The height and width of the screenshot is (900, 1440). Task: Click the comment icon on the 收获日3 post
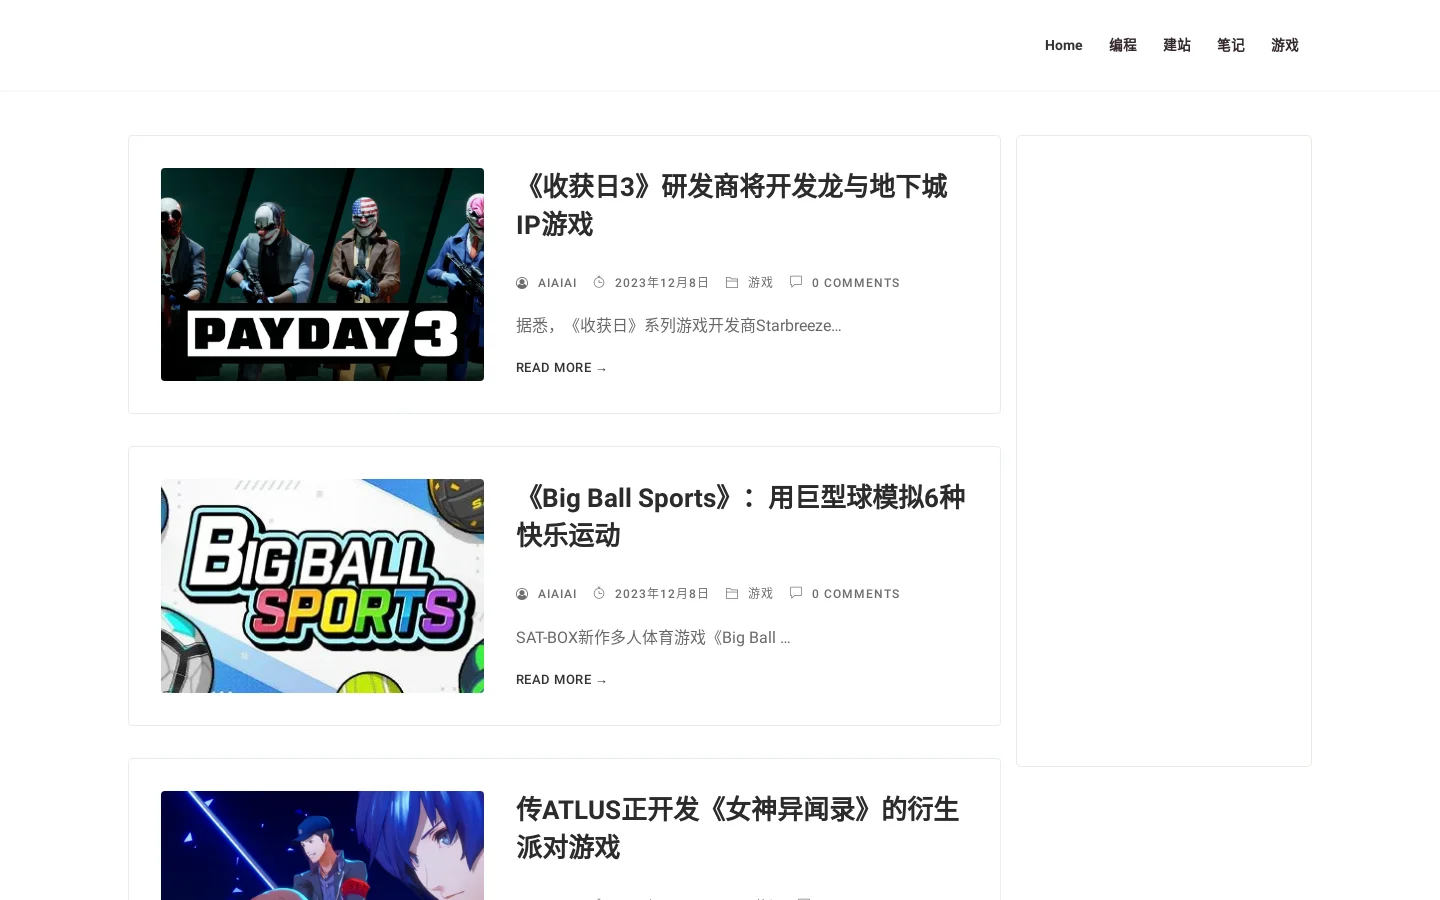[x=796, y=282]
